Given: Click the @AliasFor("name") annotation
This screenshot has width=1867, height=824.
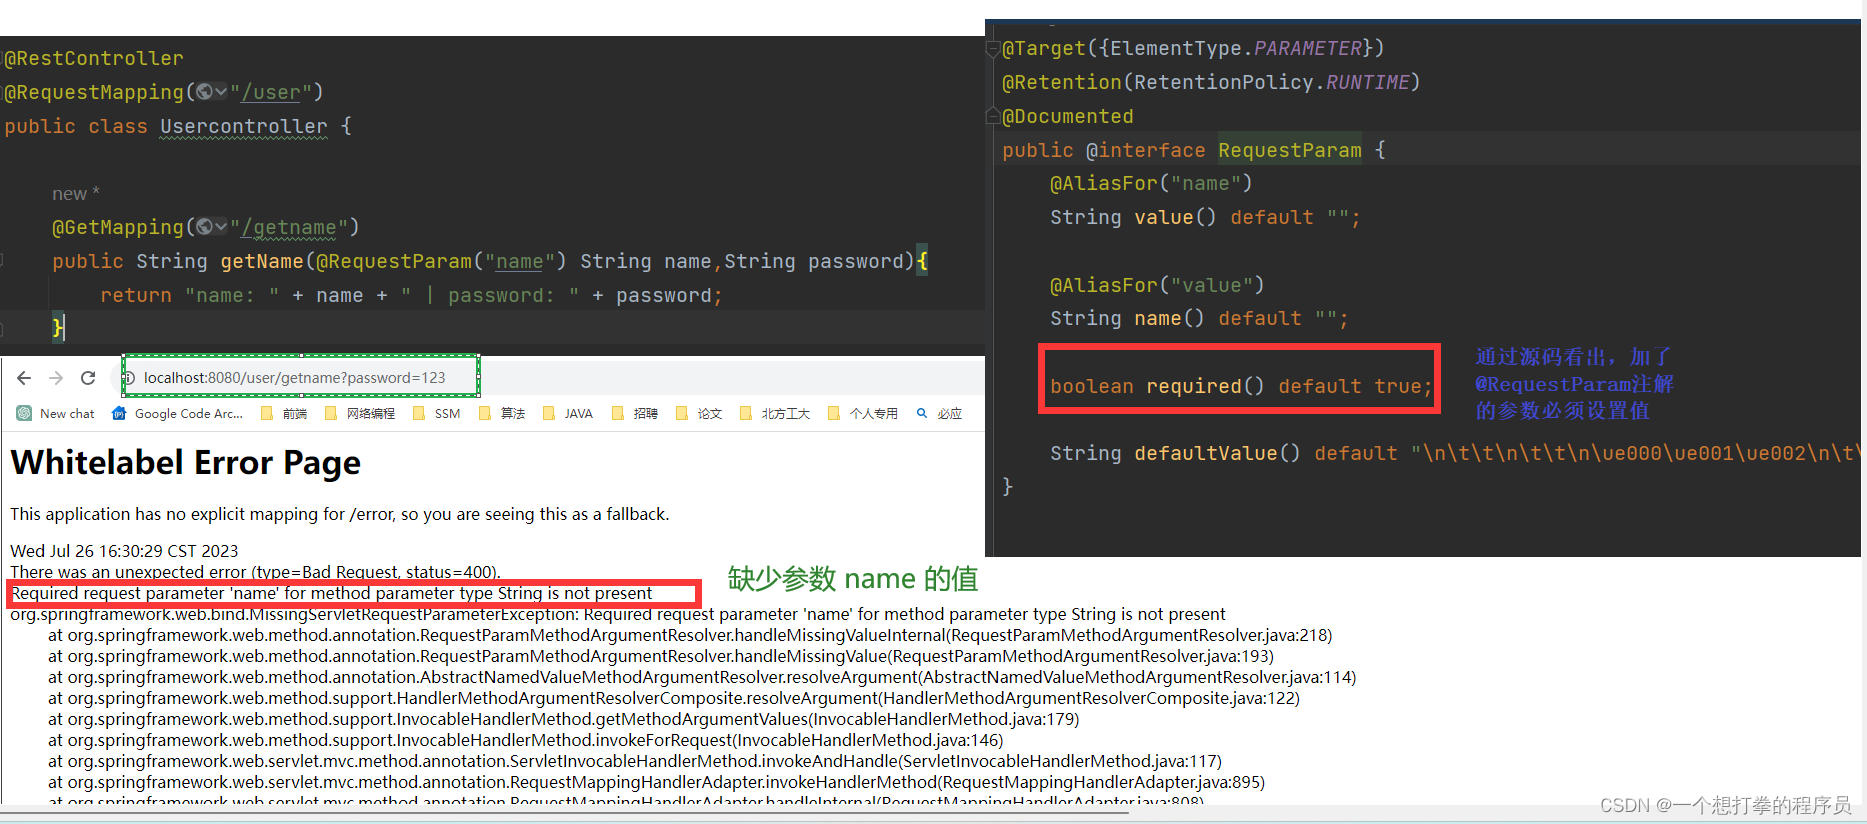Looking at the screenshot, I should click(x=1151, y=183).
